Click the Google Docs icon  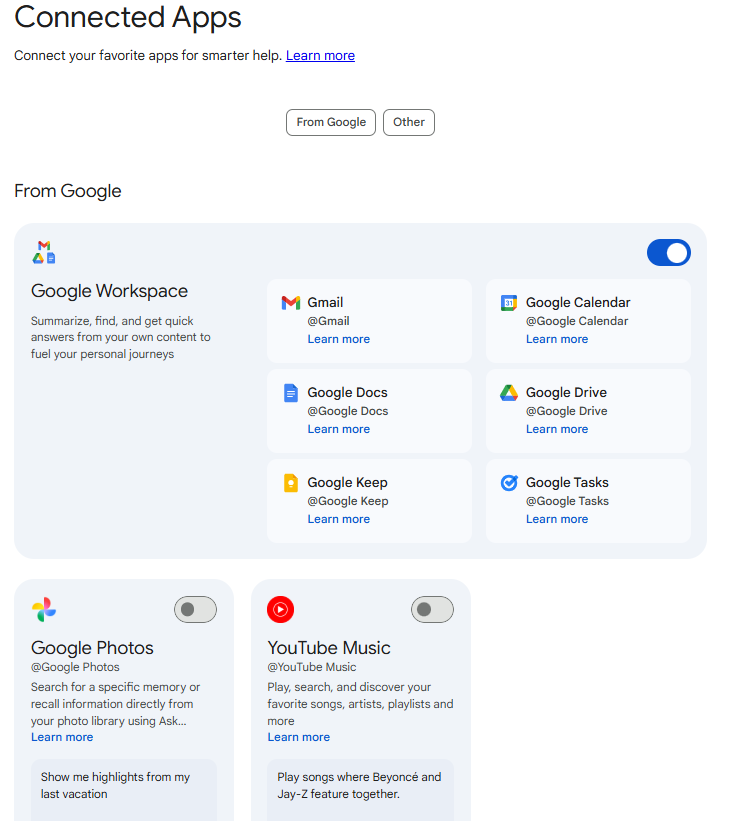291,393
